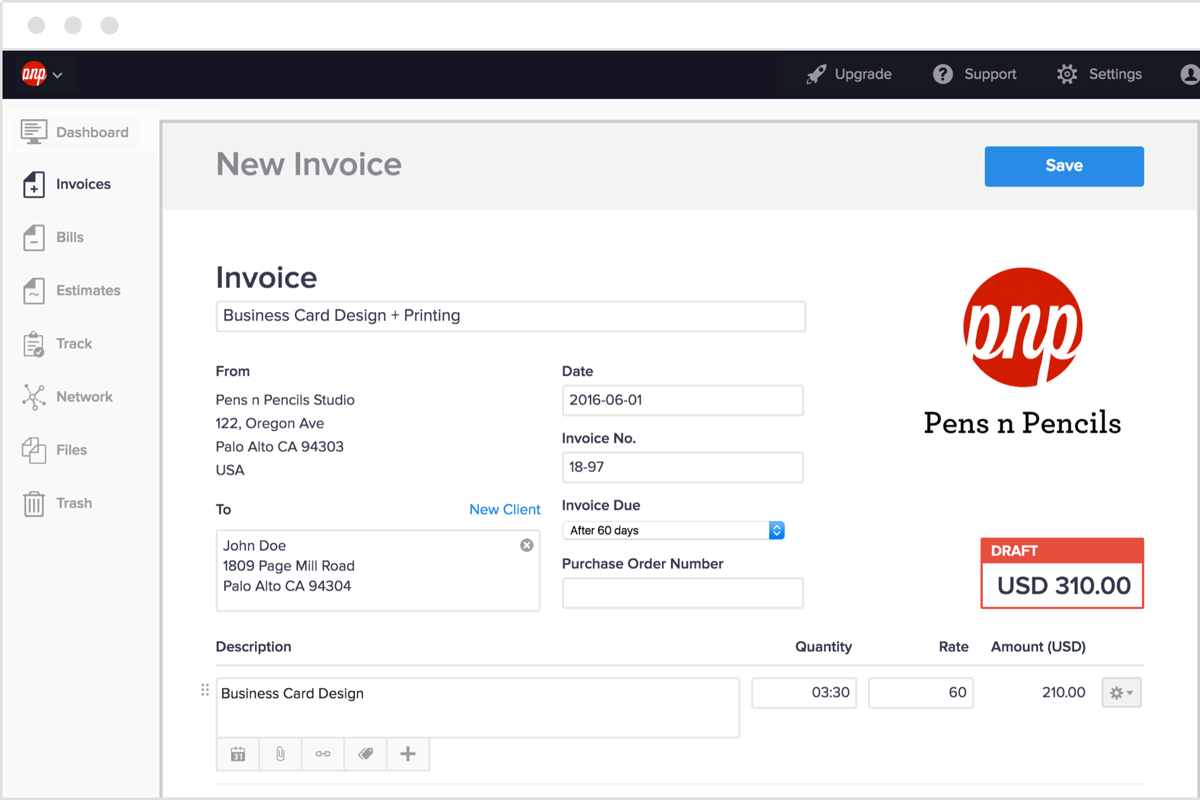The width and height of the screenshot is (1200, 800).
Task: Click the paperclip attachment icon
Action: coord(280,754)
